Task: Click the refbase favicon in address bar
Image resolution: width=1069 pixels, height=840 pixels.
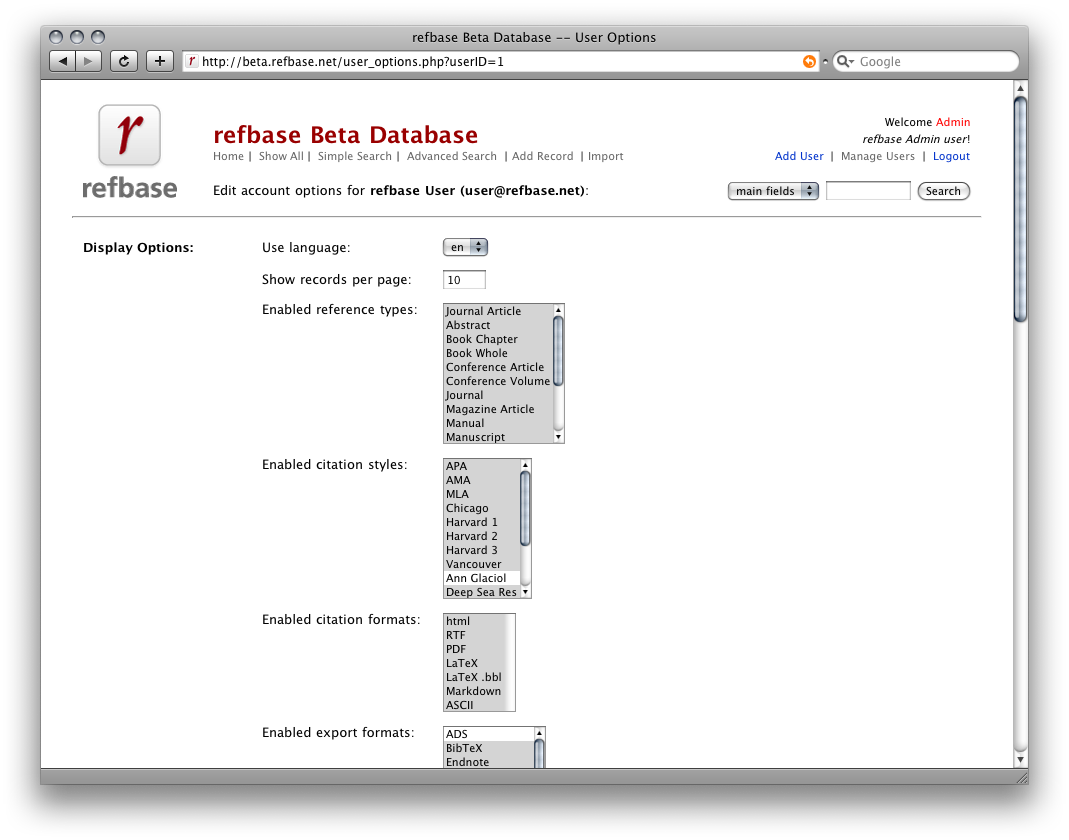Action: (192, 61)
